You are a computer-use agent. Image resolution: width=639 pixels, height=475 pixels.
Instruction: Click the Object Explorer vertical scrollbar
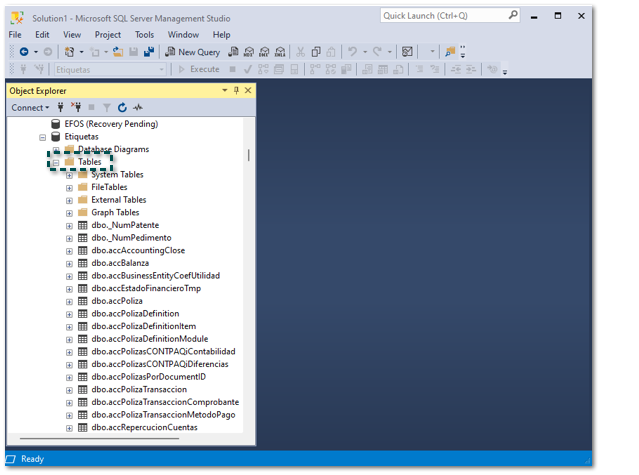249,155
